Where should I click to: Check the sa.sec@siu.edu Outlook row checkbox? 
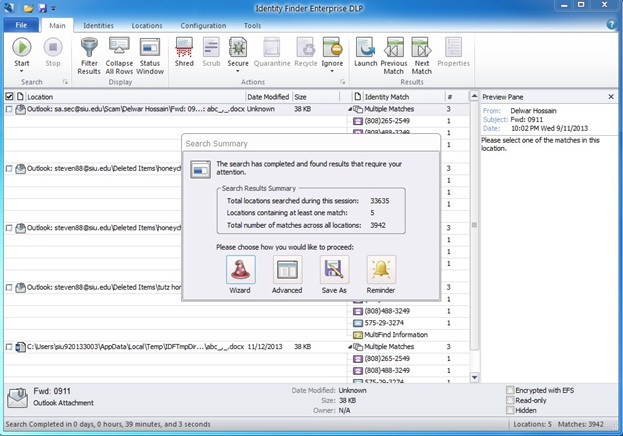[9, 109]
